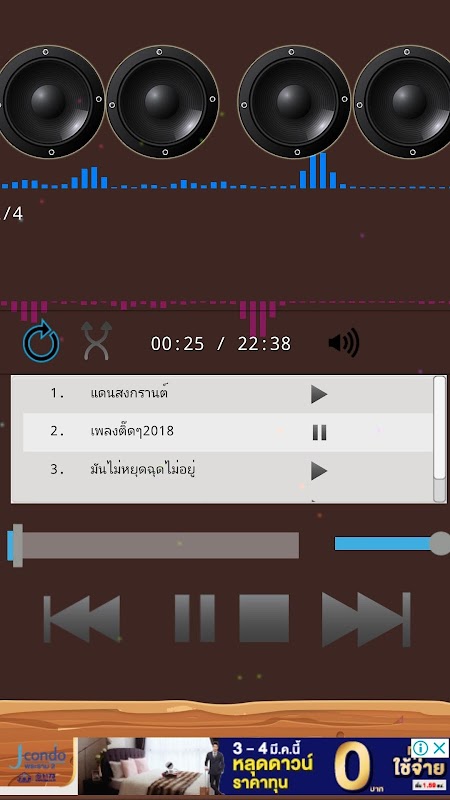Pause track 2 เพลงติ๊ดๆ2018 using its pause icon
The image size is (450, 800).
click(319, 433)
